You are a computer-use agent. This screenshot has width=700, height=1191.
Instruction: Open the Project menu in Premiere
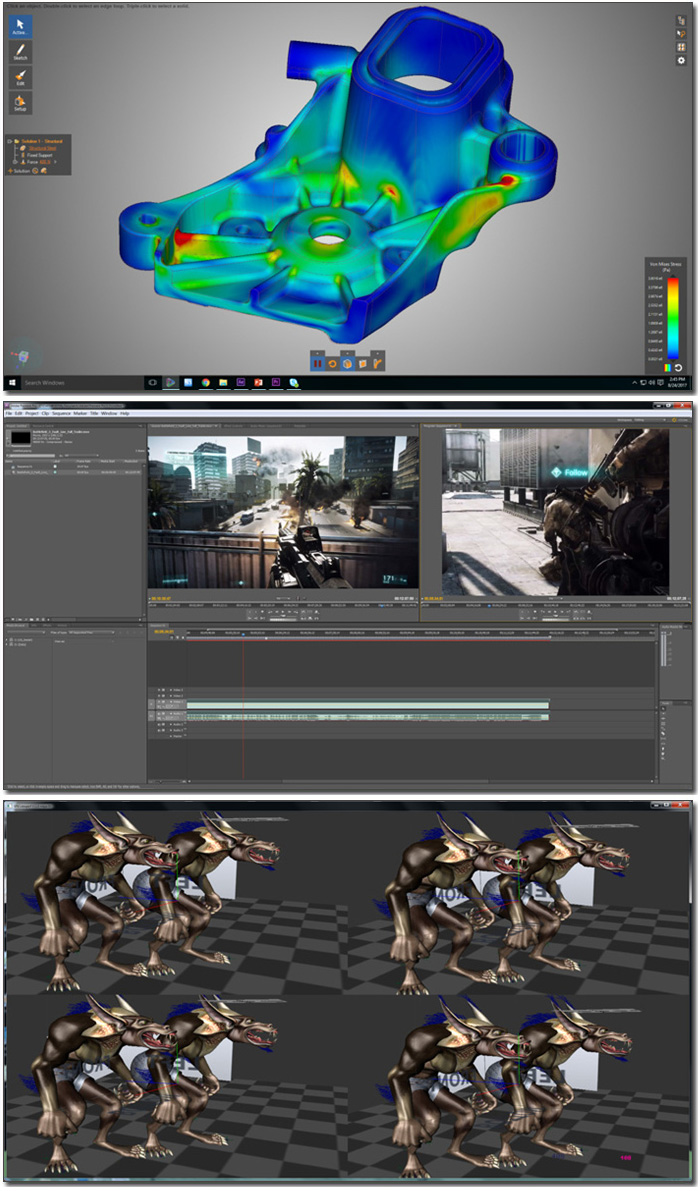(x=31, y=413)
